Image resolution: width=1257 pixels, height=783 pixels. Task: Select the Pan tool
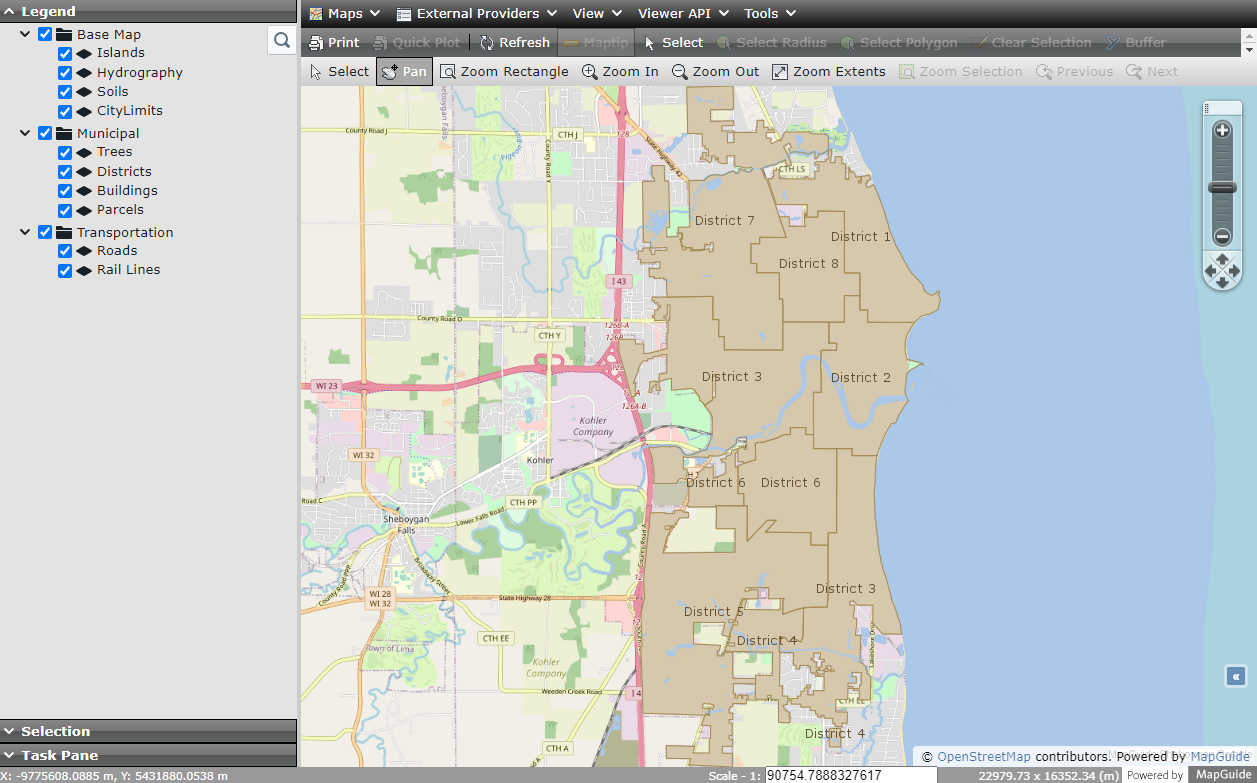coord(404,71)
